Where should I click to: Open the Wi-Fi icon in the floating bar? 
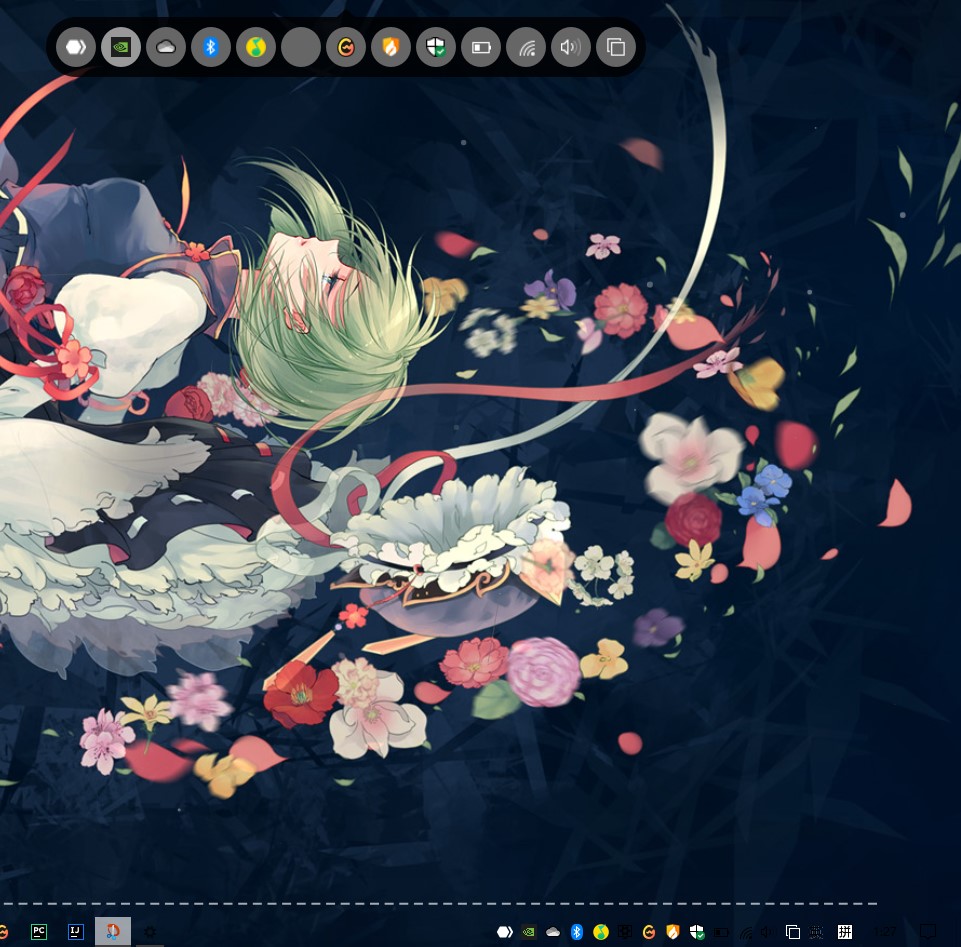(526, 47)
